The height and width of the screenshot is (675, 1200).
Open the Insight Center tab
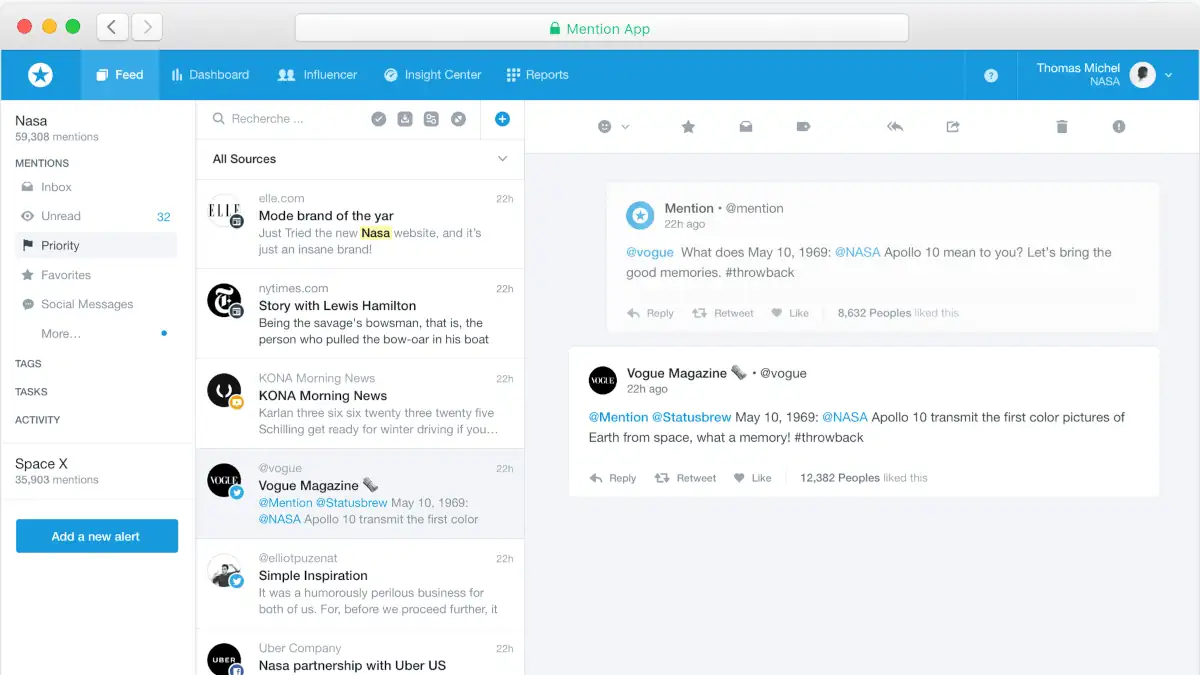[432, 75]
